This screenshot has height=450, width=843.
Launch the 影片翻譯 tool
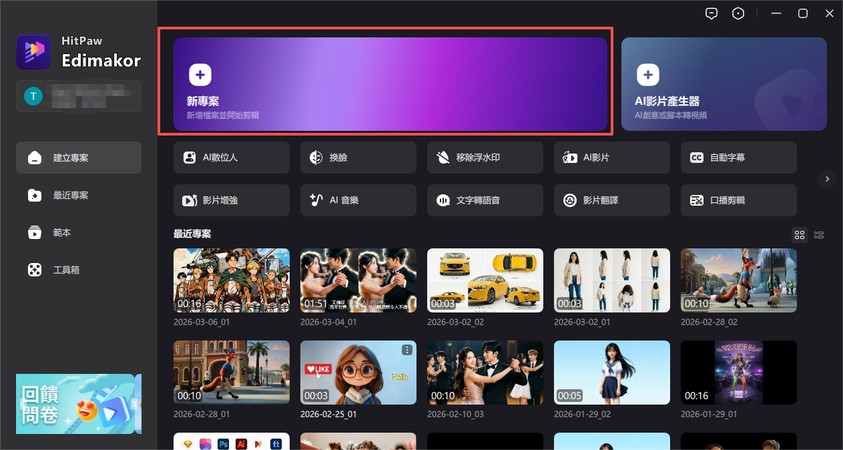click(x=612, y=201)
